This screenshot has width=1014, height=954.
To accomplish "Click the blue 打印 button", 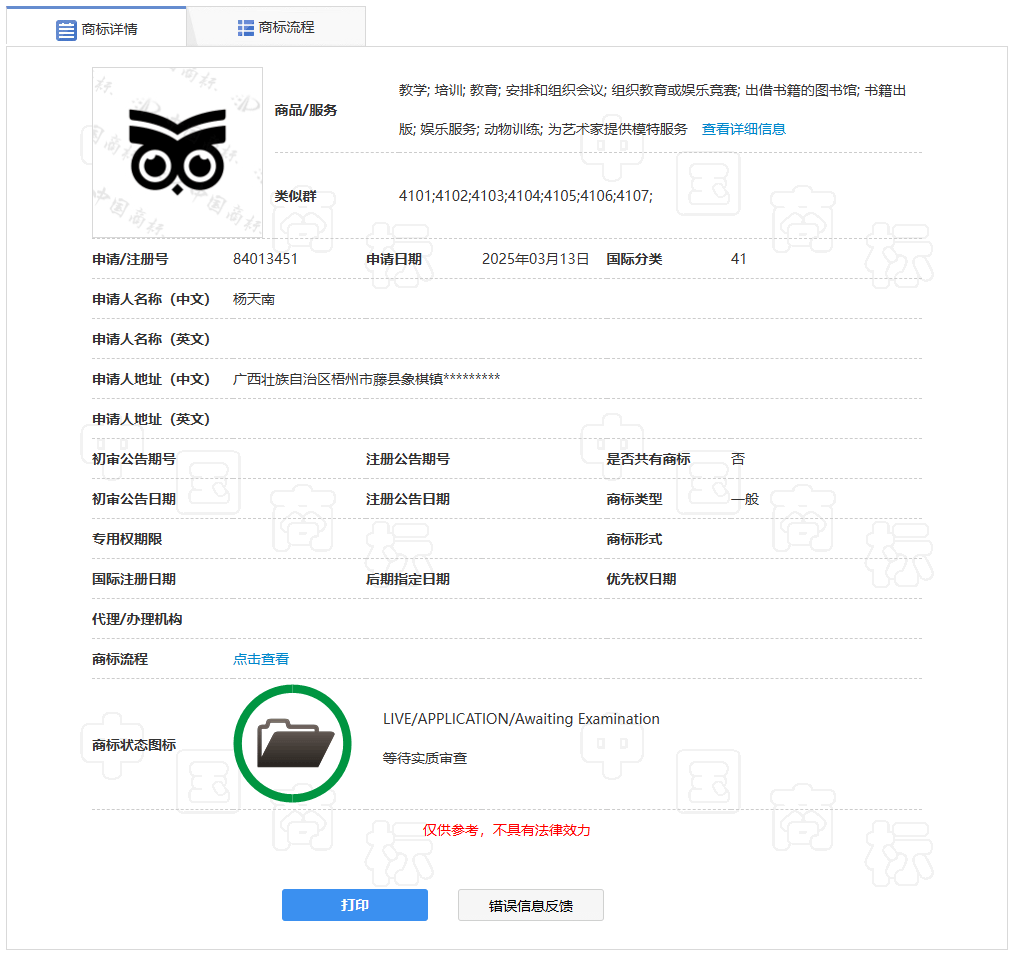I will [x=354, y=905].
